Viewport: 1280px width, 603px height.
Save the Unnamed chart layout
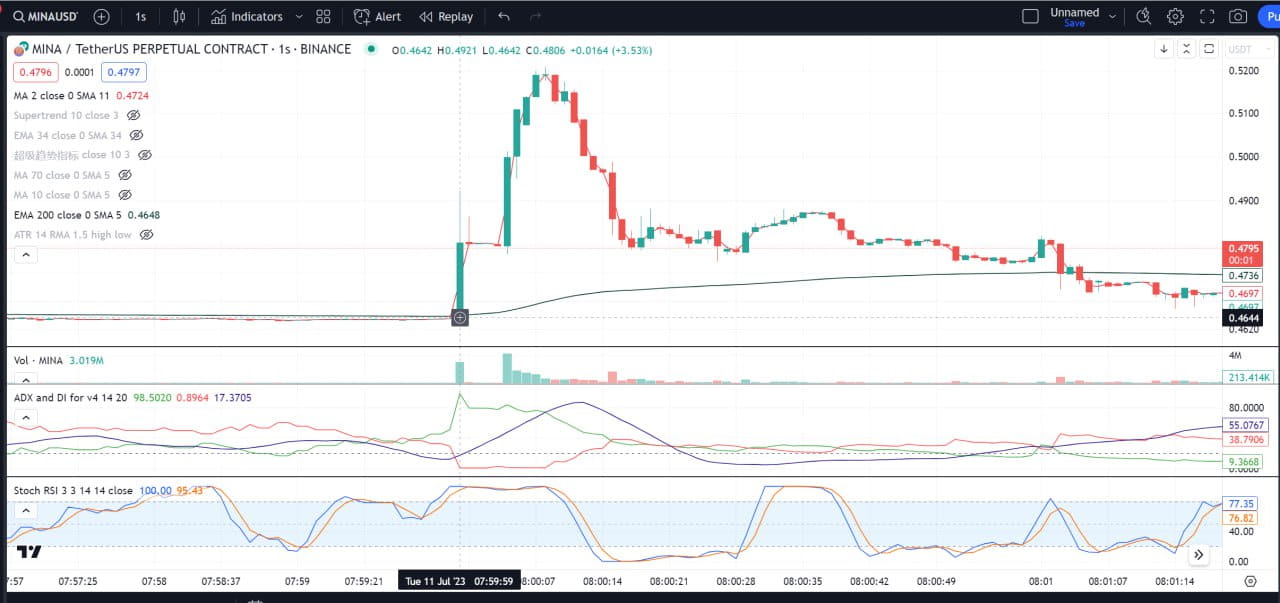pos(1074,23)
